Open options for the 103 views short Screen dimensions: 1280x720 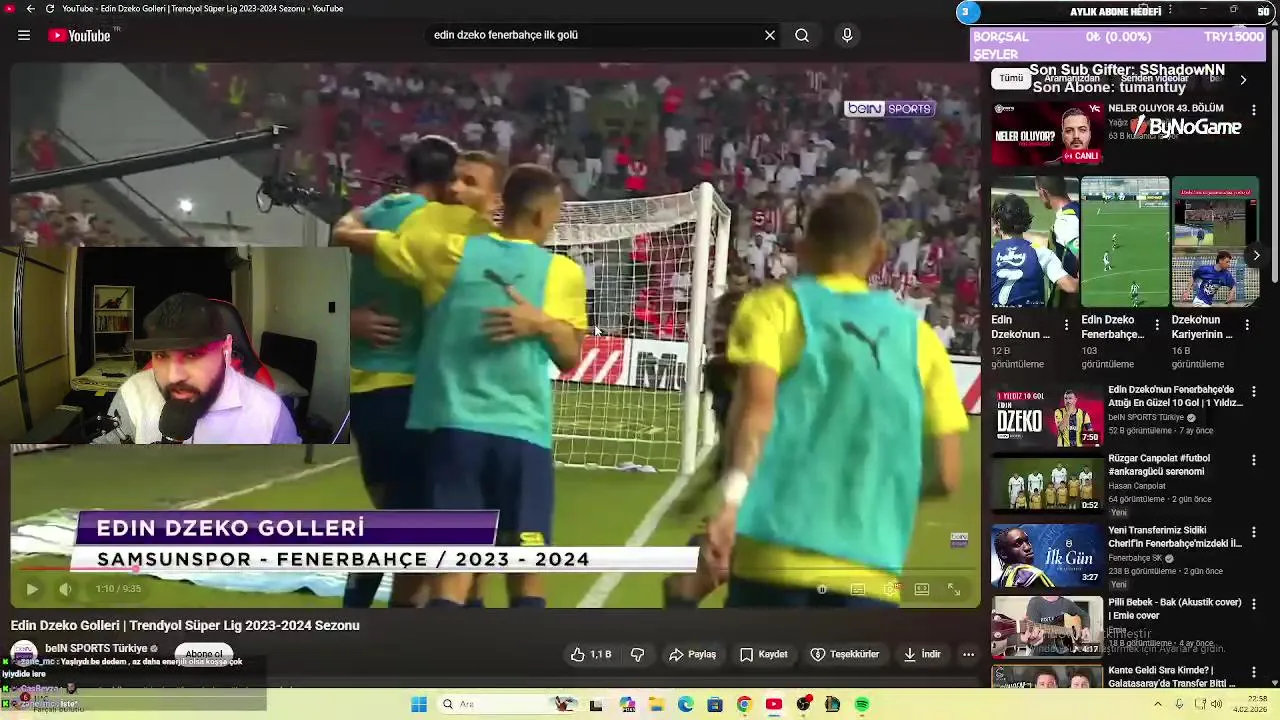[1157, 325]
